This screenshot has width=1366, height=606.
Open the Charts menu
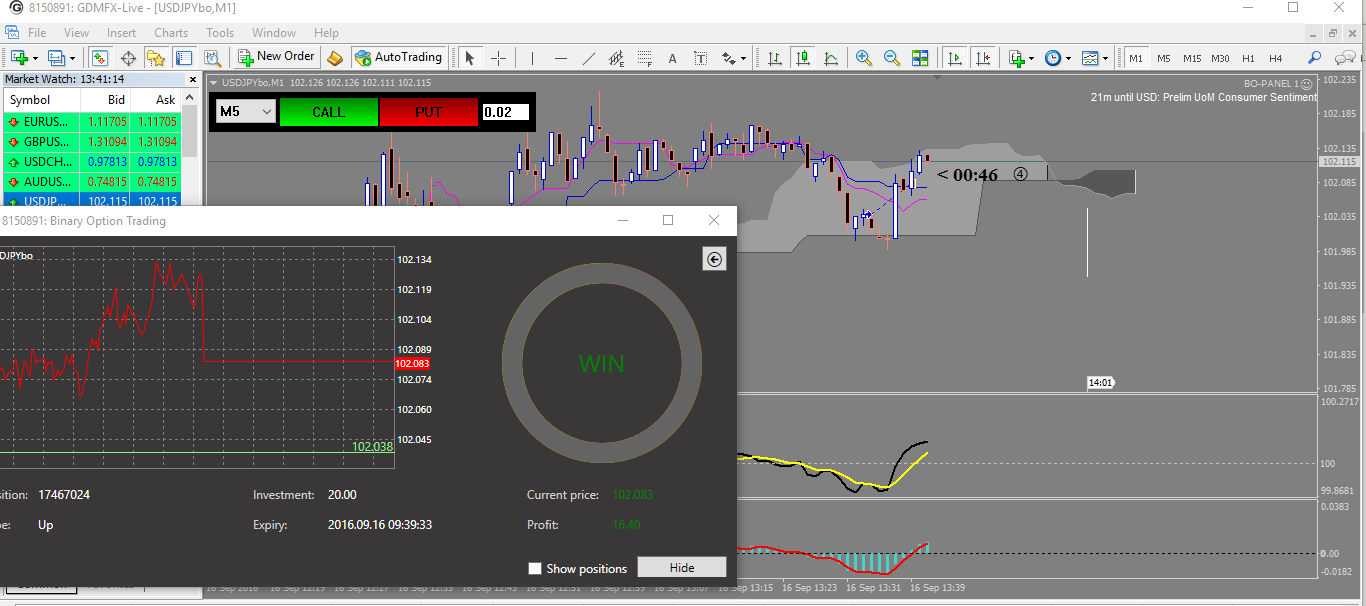click(x=171, y=33)
